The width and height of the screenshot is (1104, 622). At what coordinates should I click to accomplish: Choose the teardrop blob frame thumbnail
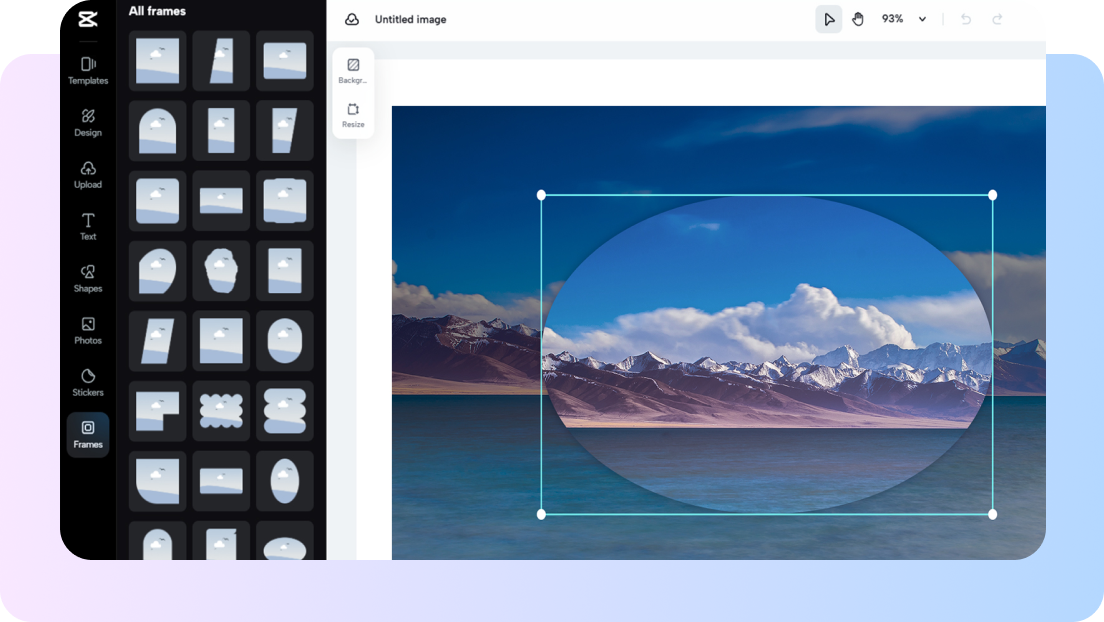(x=158, y=270)
